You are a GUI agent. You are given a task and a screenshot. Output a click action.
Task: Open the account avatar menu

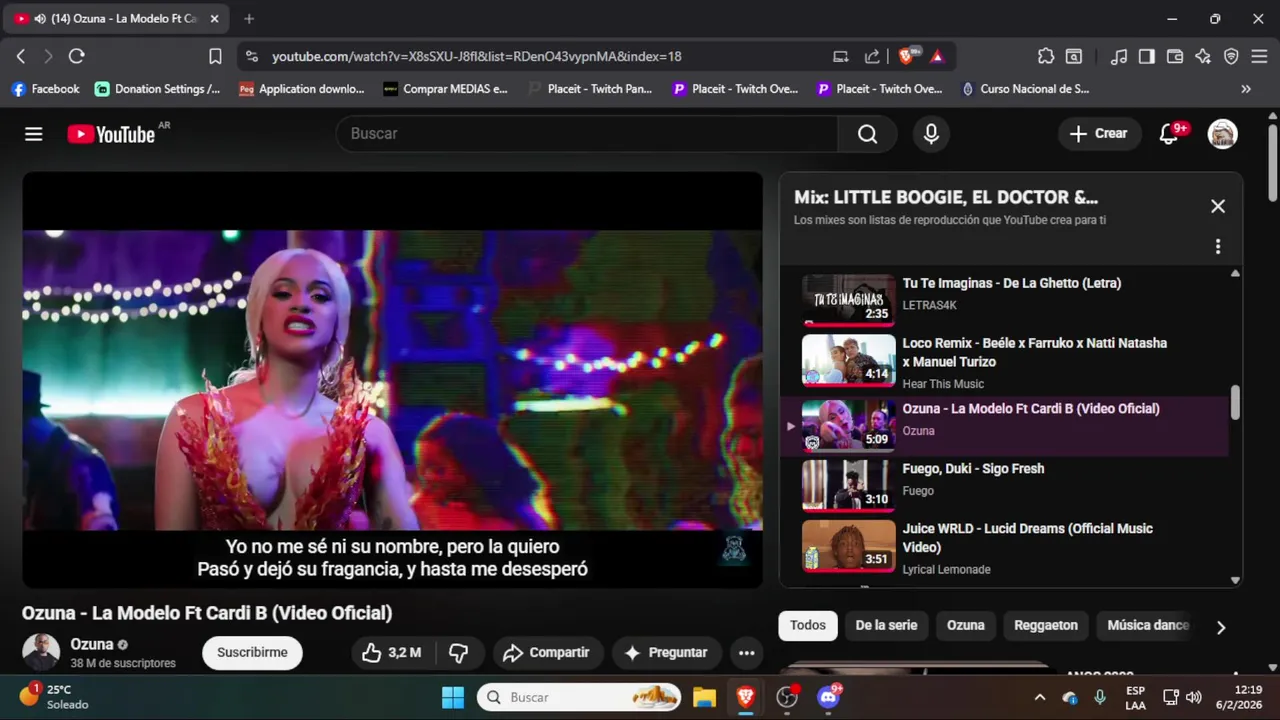click(1222, 134)
